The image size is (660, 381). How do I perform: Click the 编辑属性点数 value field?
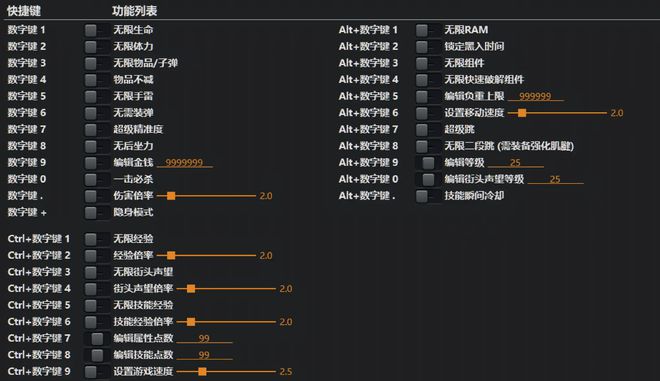click(x=204, y=338)
